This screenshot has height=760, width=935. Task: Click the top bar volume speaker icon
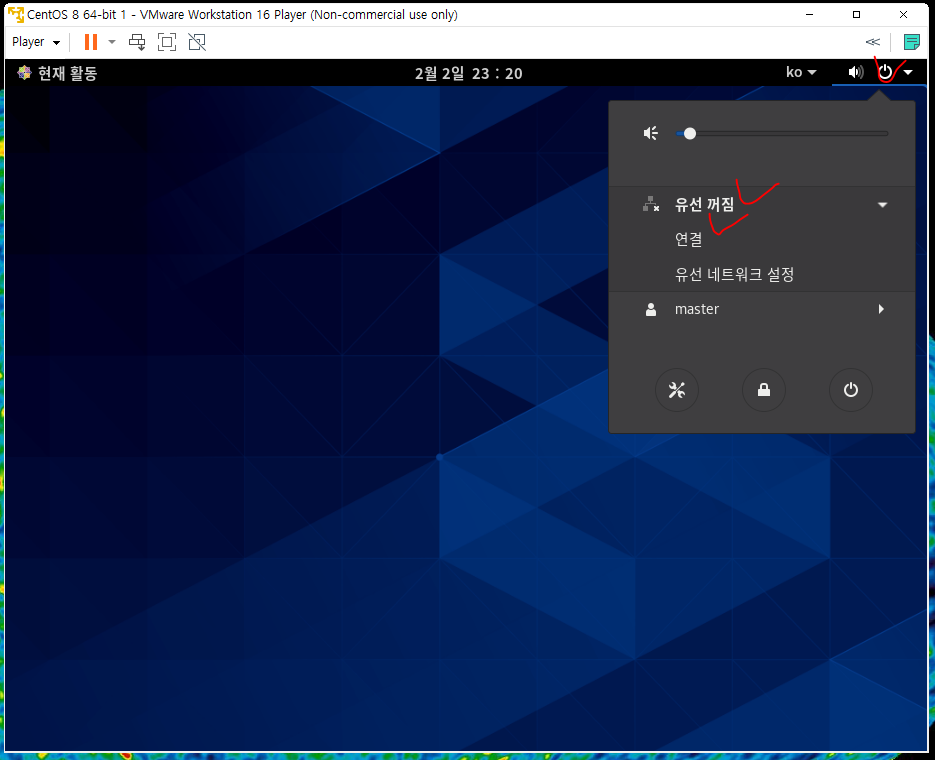click(856, 72)
